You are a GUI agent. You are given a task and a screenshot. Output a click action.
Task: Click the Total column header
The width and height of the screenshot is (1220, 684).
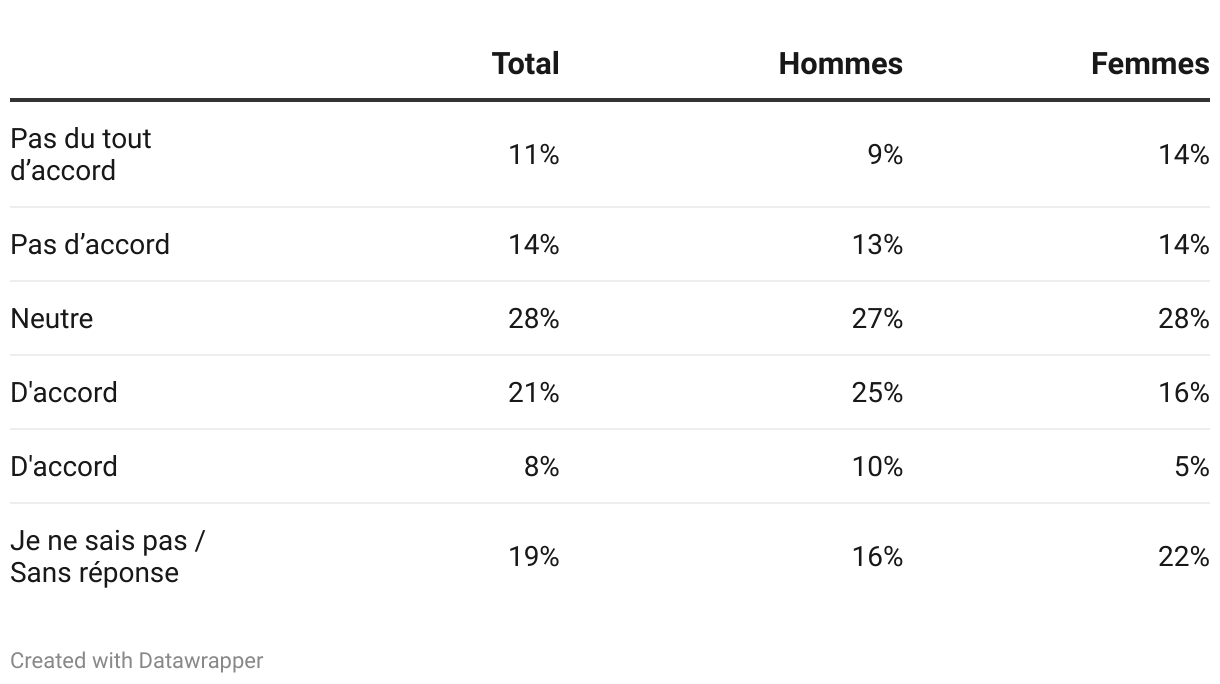pos(526,64)
